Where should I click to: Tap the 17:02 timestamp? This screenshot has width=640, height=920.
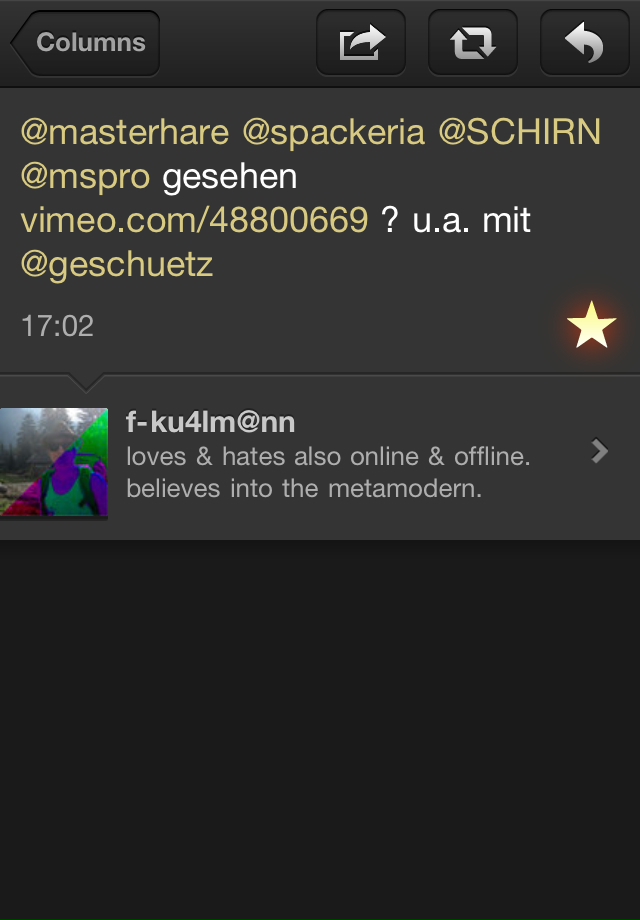pyautogui.click(x=57, y=326)
